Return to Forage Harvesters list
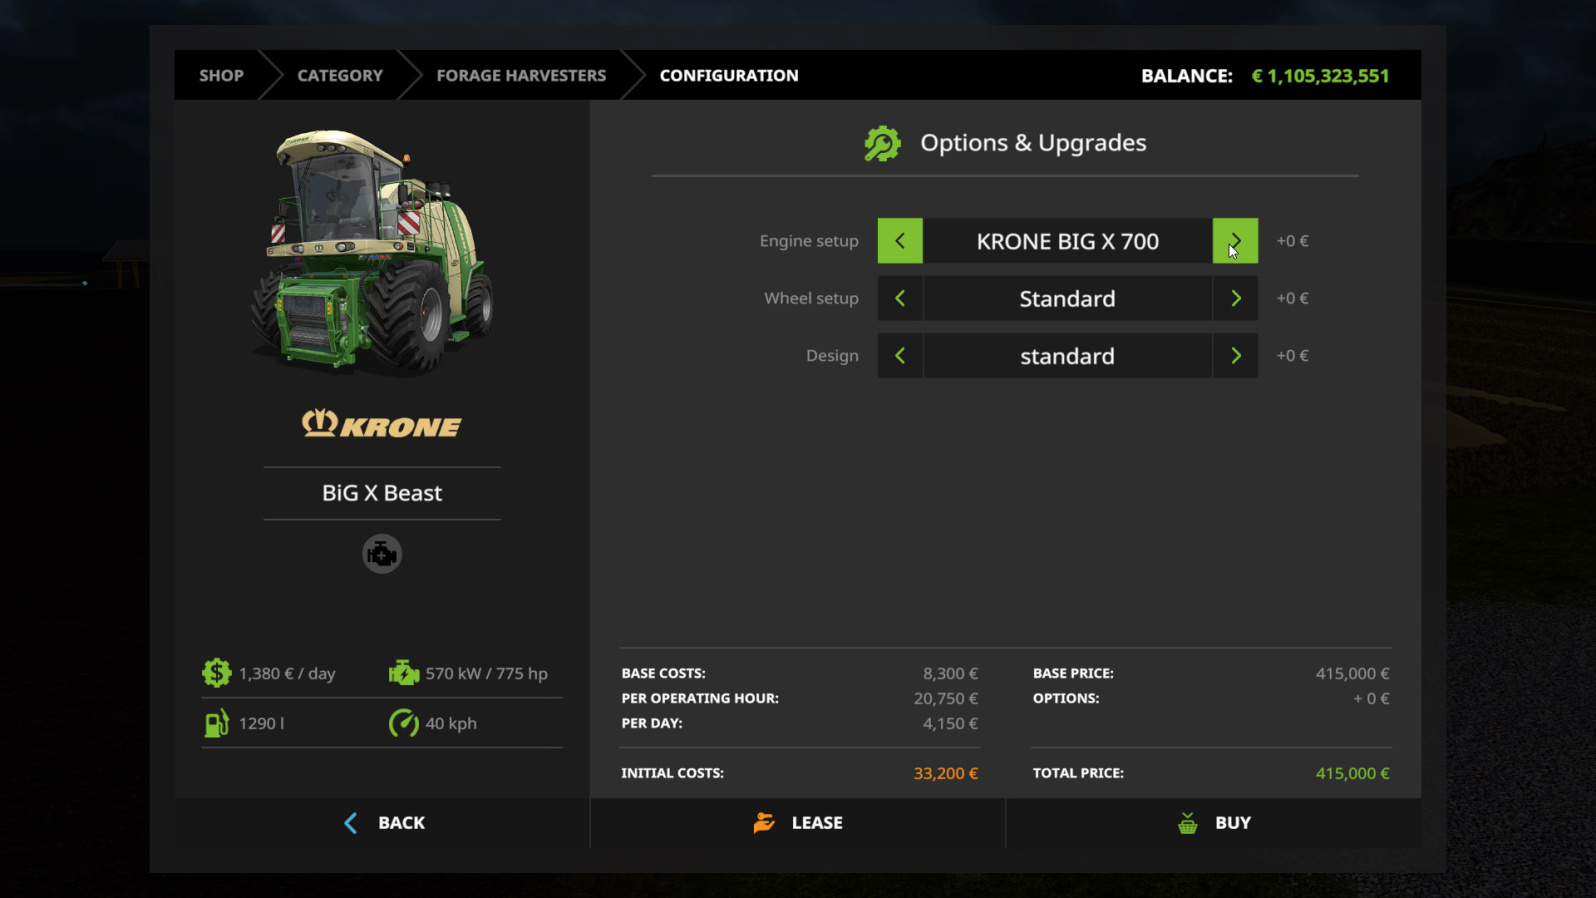This screenshot has height=898, width=1596. point(521,76)
